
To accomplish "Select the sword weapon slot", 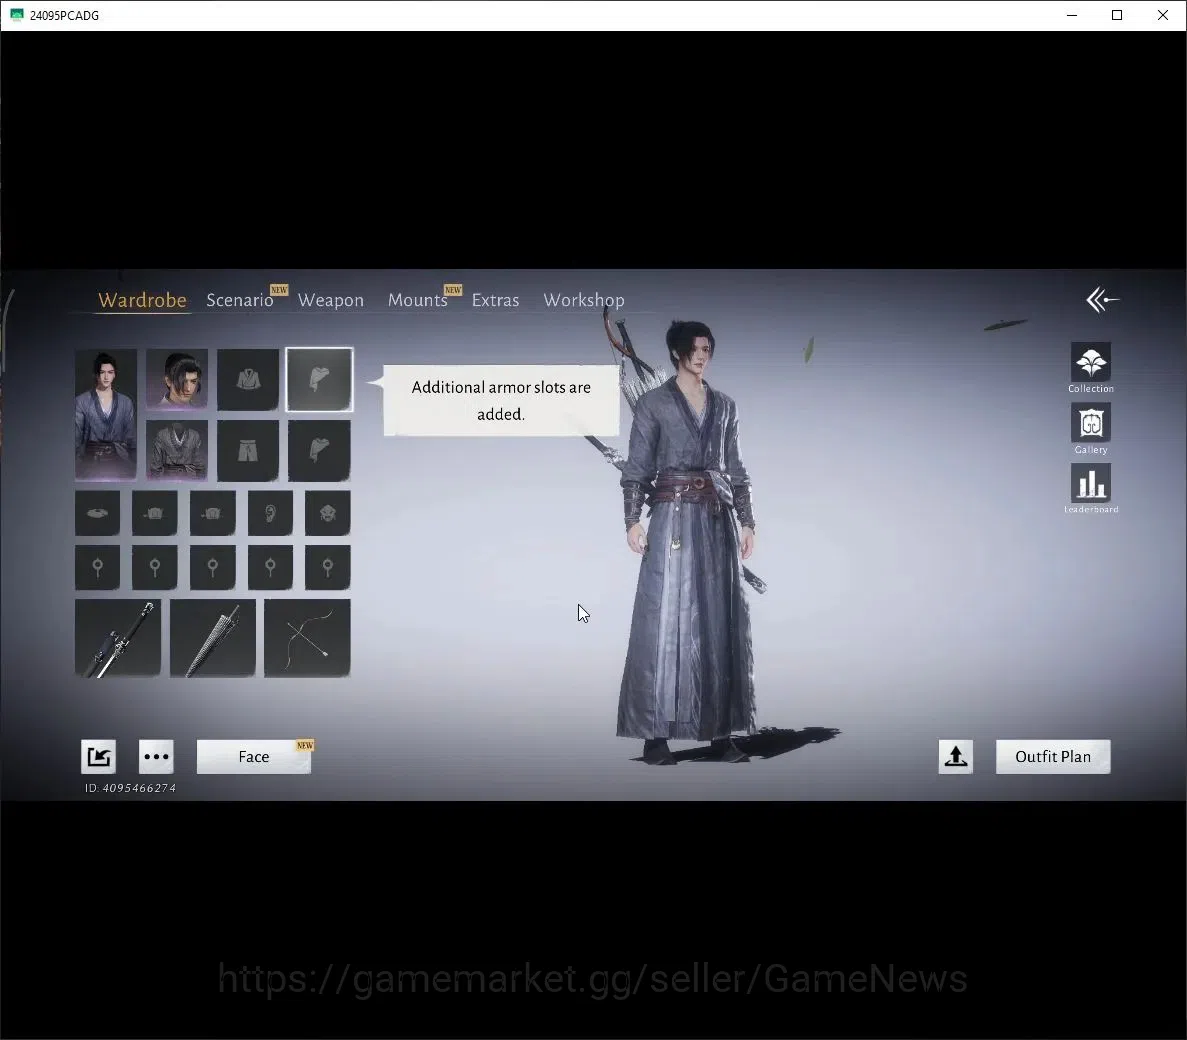I will coord(118,638).
